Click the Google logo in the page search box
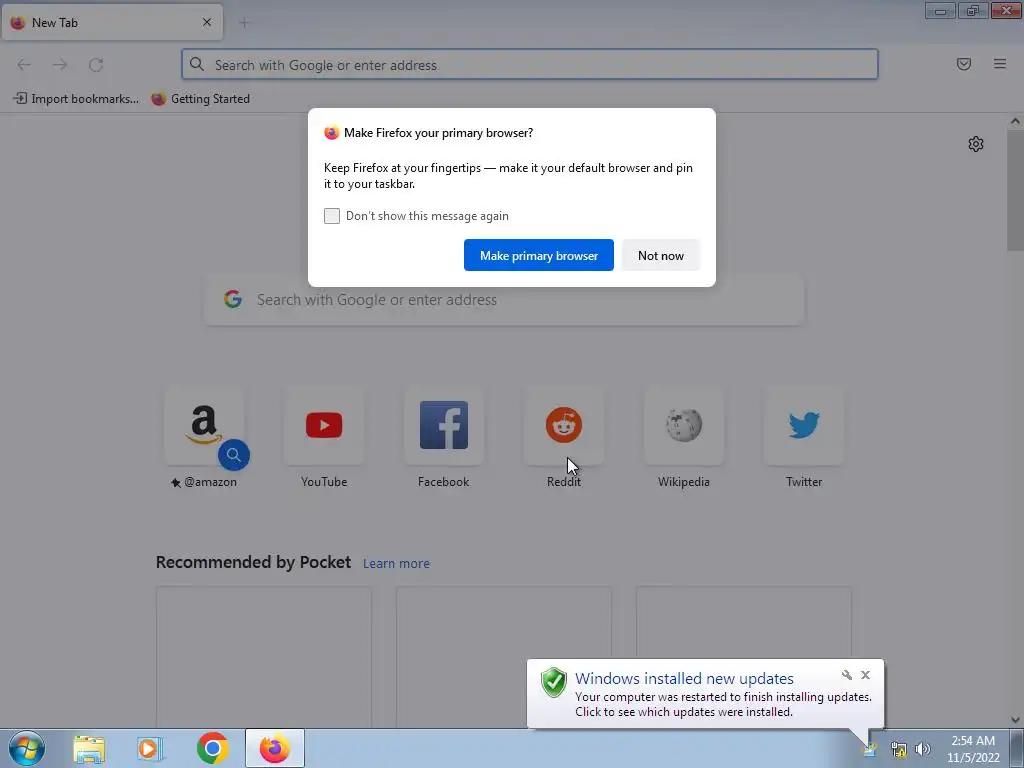This screenshot has width=1024, height=768. (233, 300)
